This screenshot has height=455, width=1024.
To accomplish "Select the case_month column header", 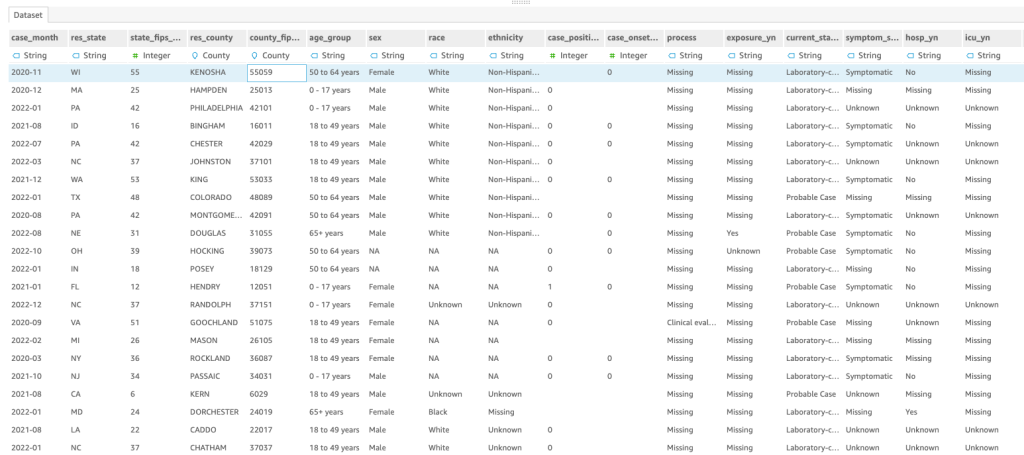I will click(38, 38).
